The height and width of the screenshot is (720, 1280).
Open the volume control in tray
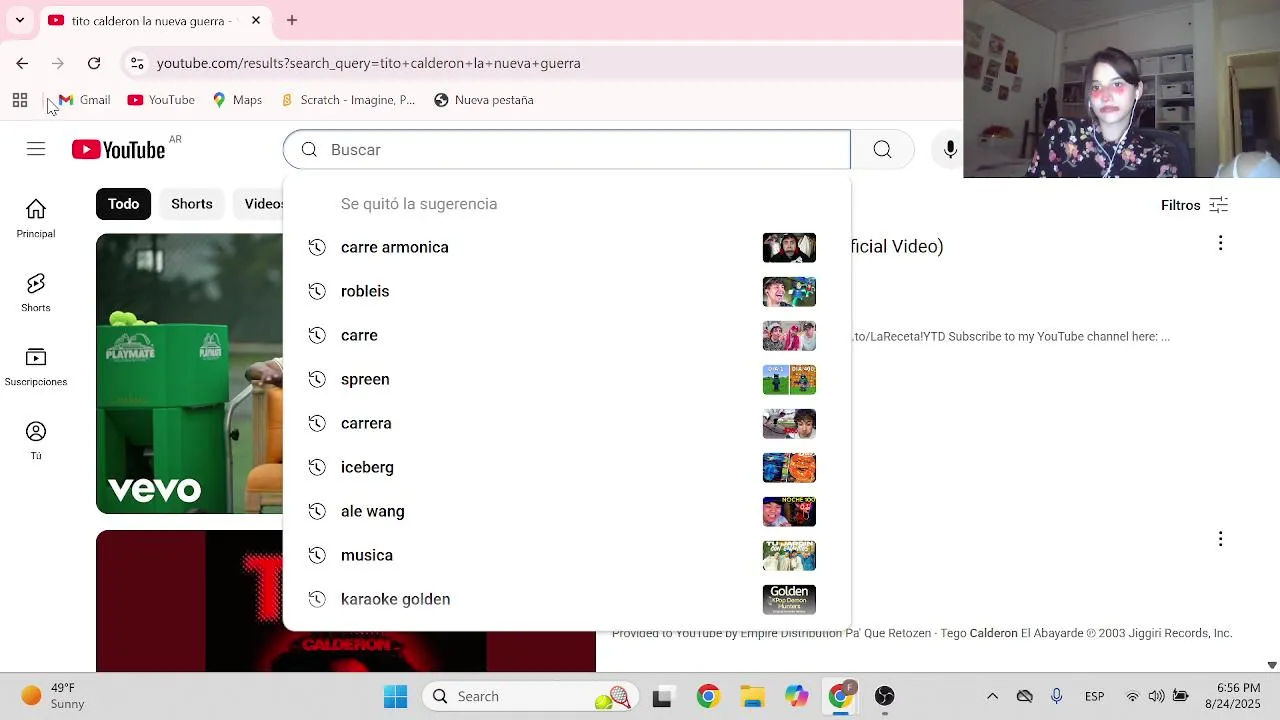point(1156,696)
